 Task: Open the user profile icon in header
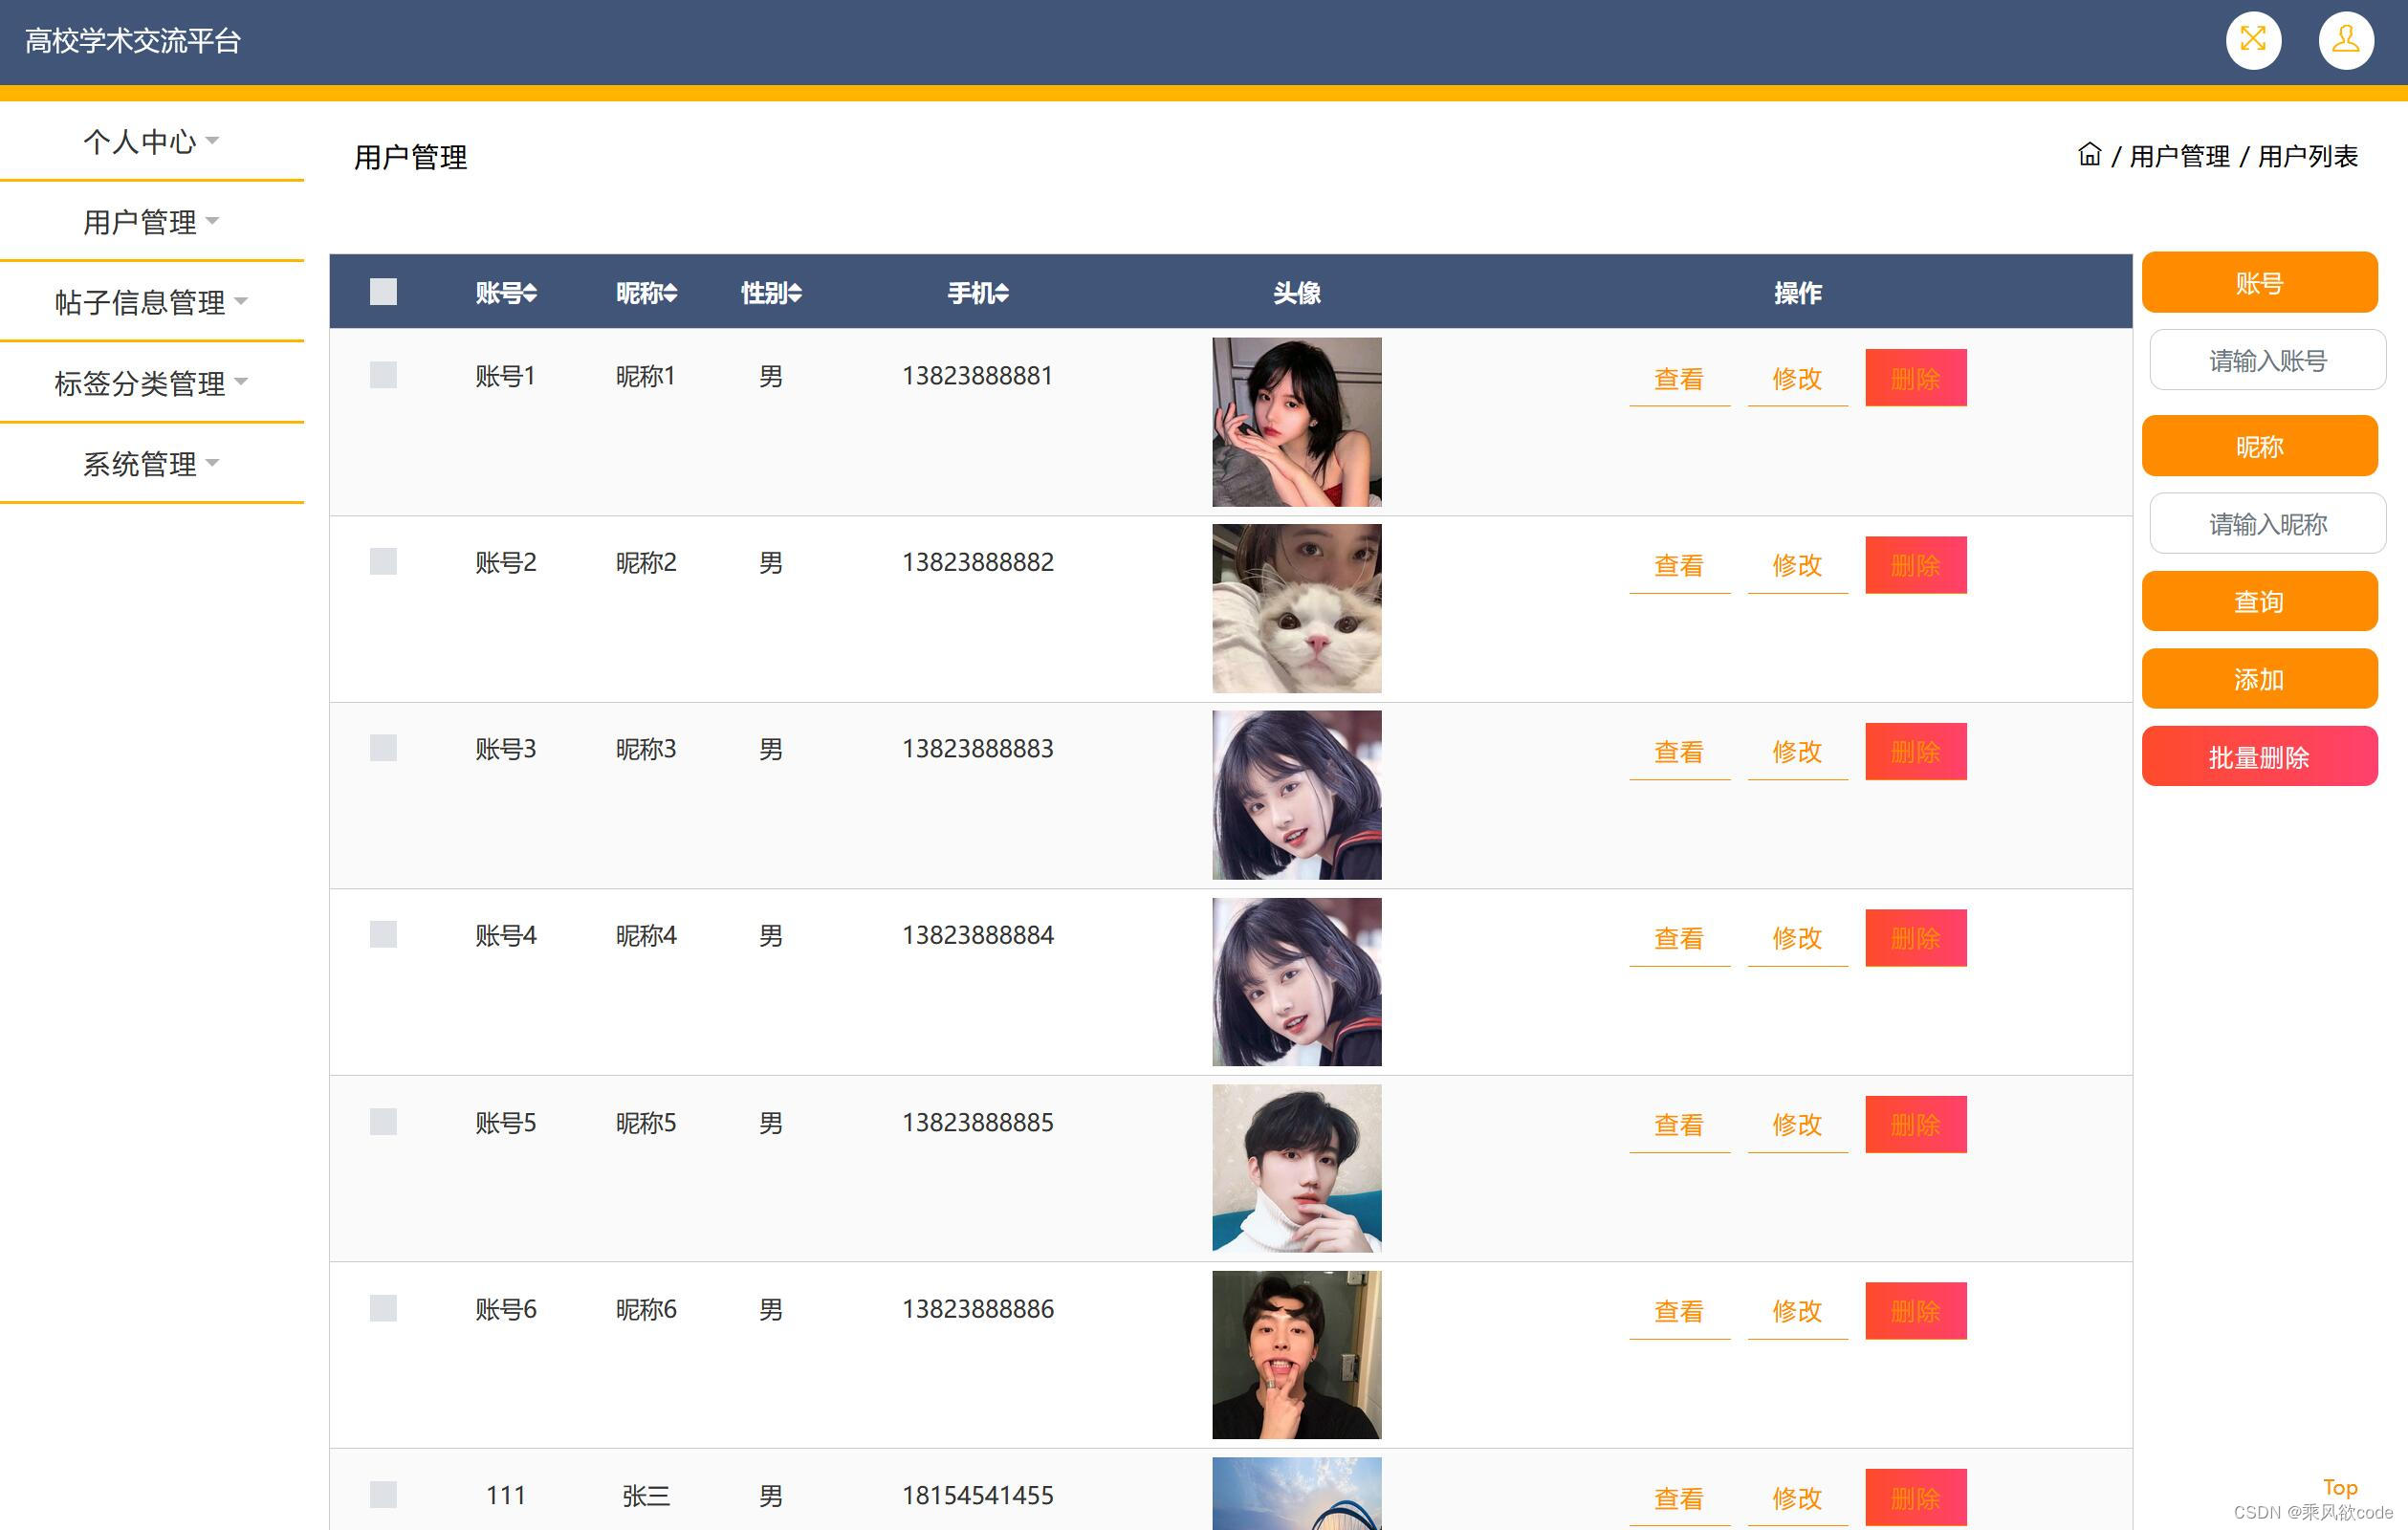coord(2345,40)
